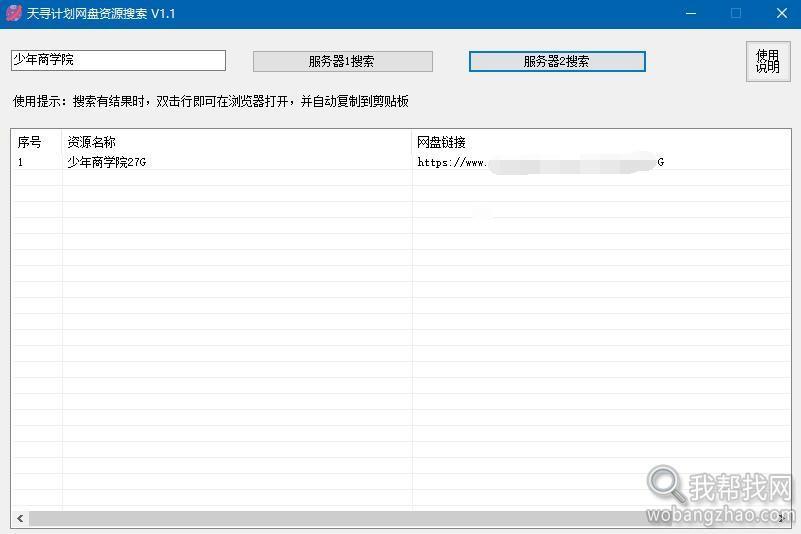Viewport: 801px width, 534px height.
Task: Click the window title text 天寻计划网盘资源搜索 V1.1
Action: point(101,13)
